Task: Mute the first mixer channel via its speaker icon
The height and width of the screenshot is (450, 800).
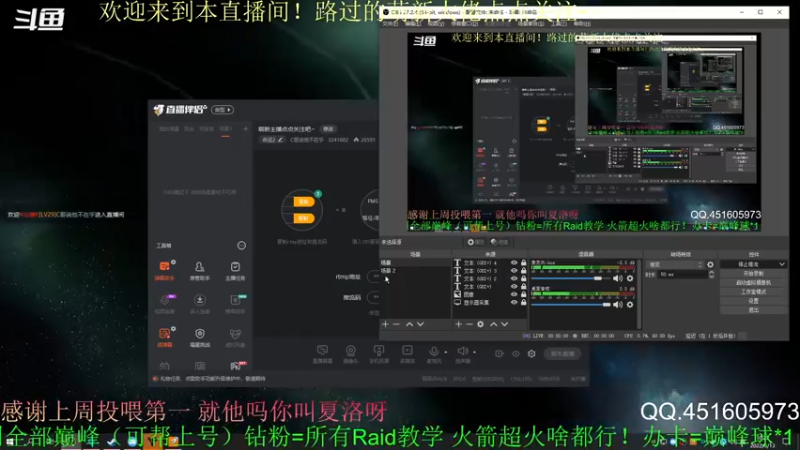Action: [617, 278]
